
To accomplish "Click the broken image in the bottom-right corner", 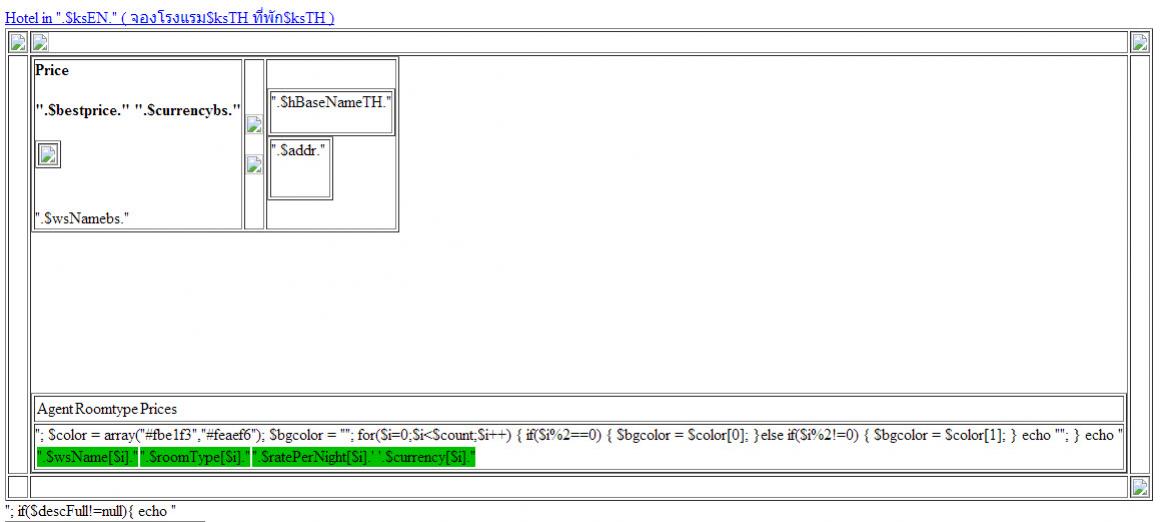I will click(x=1140, y=488).
